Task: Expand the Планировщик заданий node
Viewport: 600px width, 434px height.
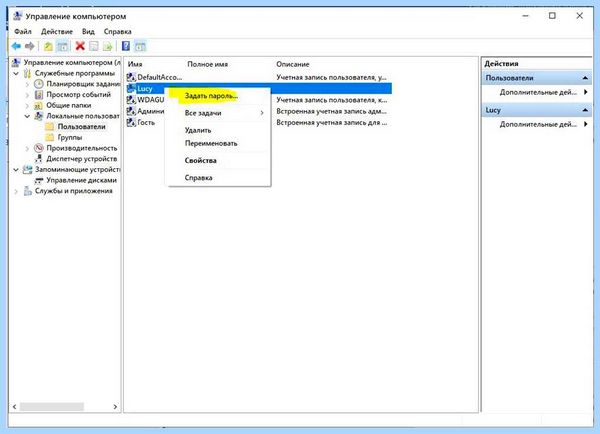Action: tap(27, 84)
